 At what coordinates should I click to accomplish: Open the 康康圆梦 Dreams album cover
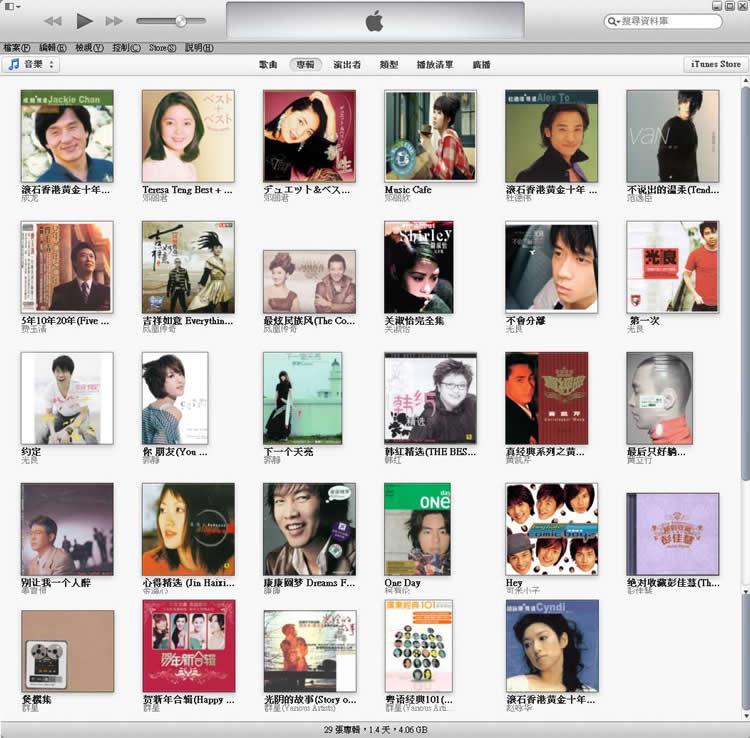tap(309, 529)
